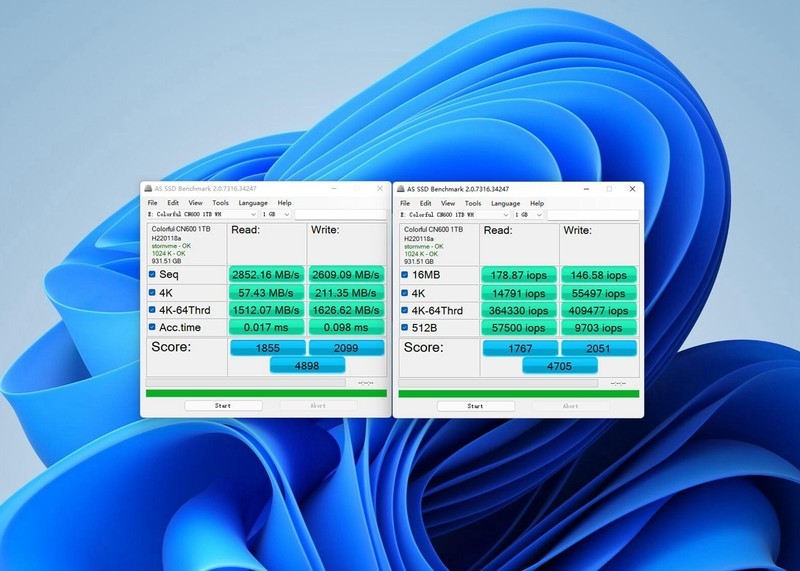Close the window showing iops results
The width and height of the screenshot is (800, 571).
pyautogui.click(x=632, y=188)
